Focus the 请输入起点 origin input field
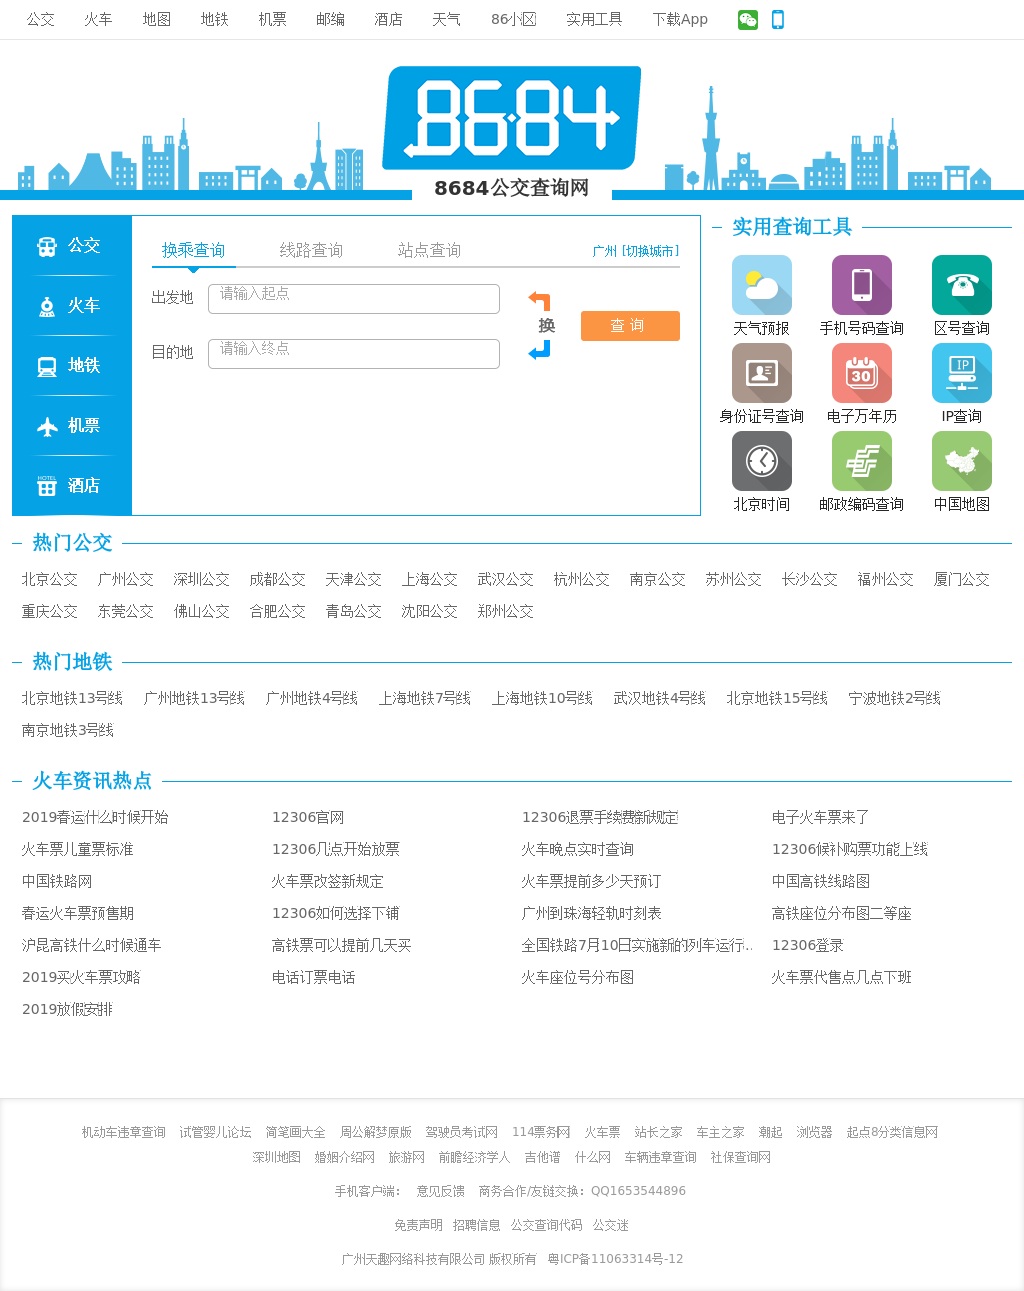This screenshot has width=1024, height=1291. [354, 299]
